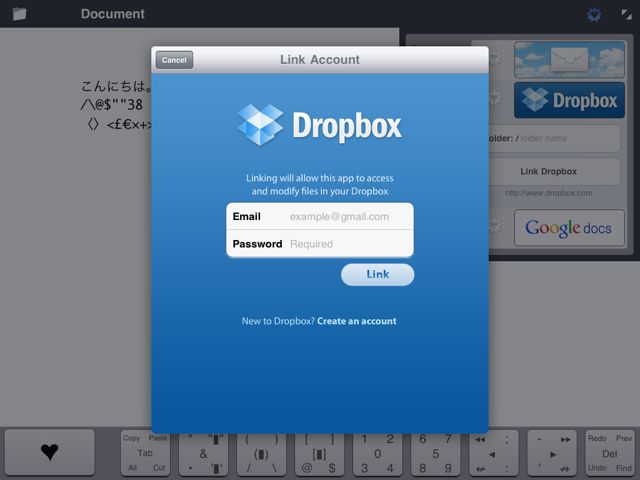Select the Dropbox option in the share panel
The image size is (640, 480).
coord(569,100)
